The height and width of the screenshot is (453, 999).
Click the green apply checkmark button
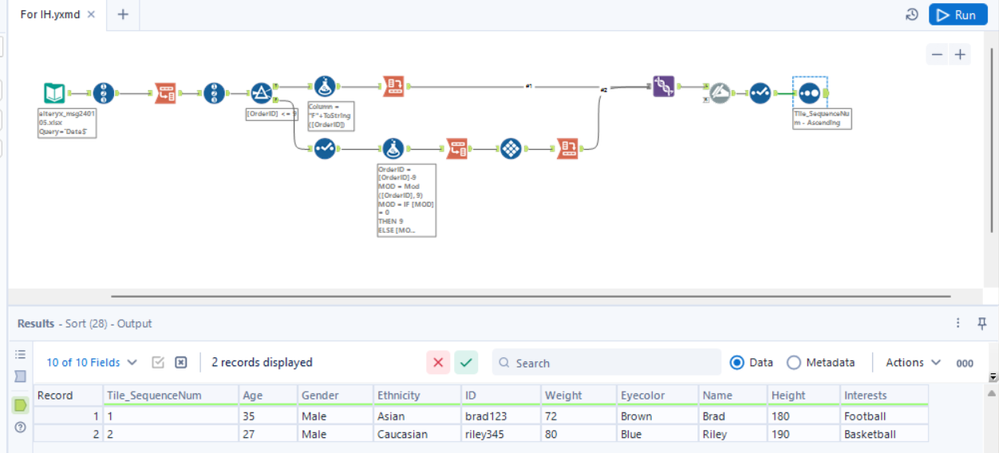tap(466, 363)
